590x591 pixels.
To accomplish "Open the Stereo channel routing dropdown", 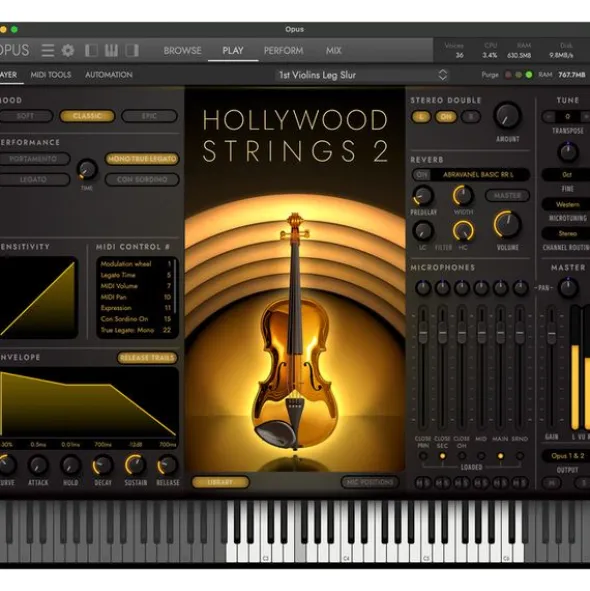I will click(567, 234).
